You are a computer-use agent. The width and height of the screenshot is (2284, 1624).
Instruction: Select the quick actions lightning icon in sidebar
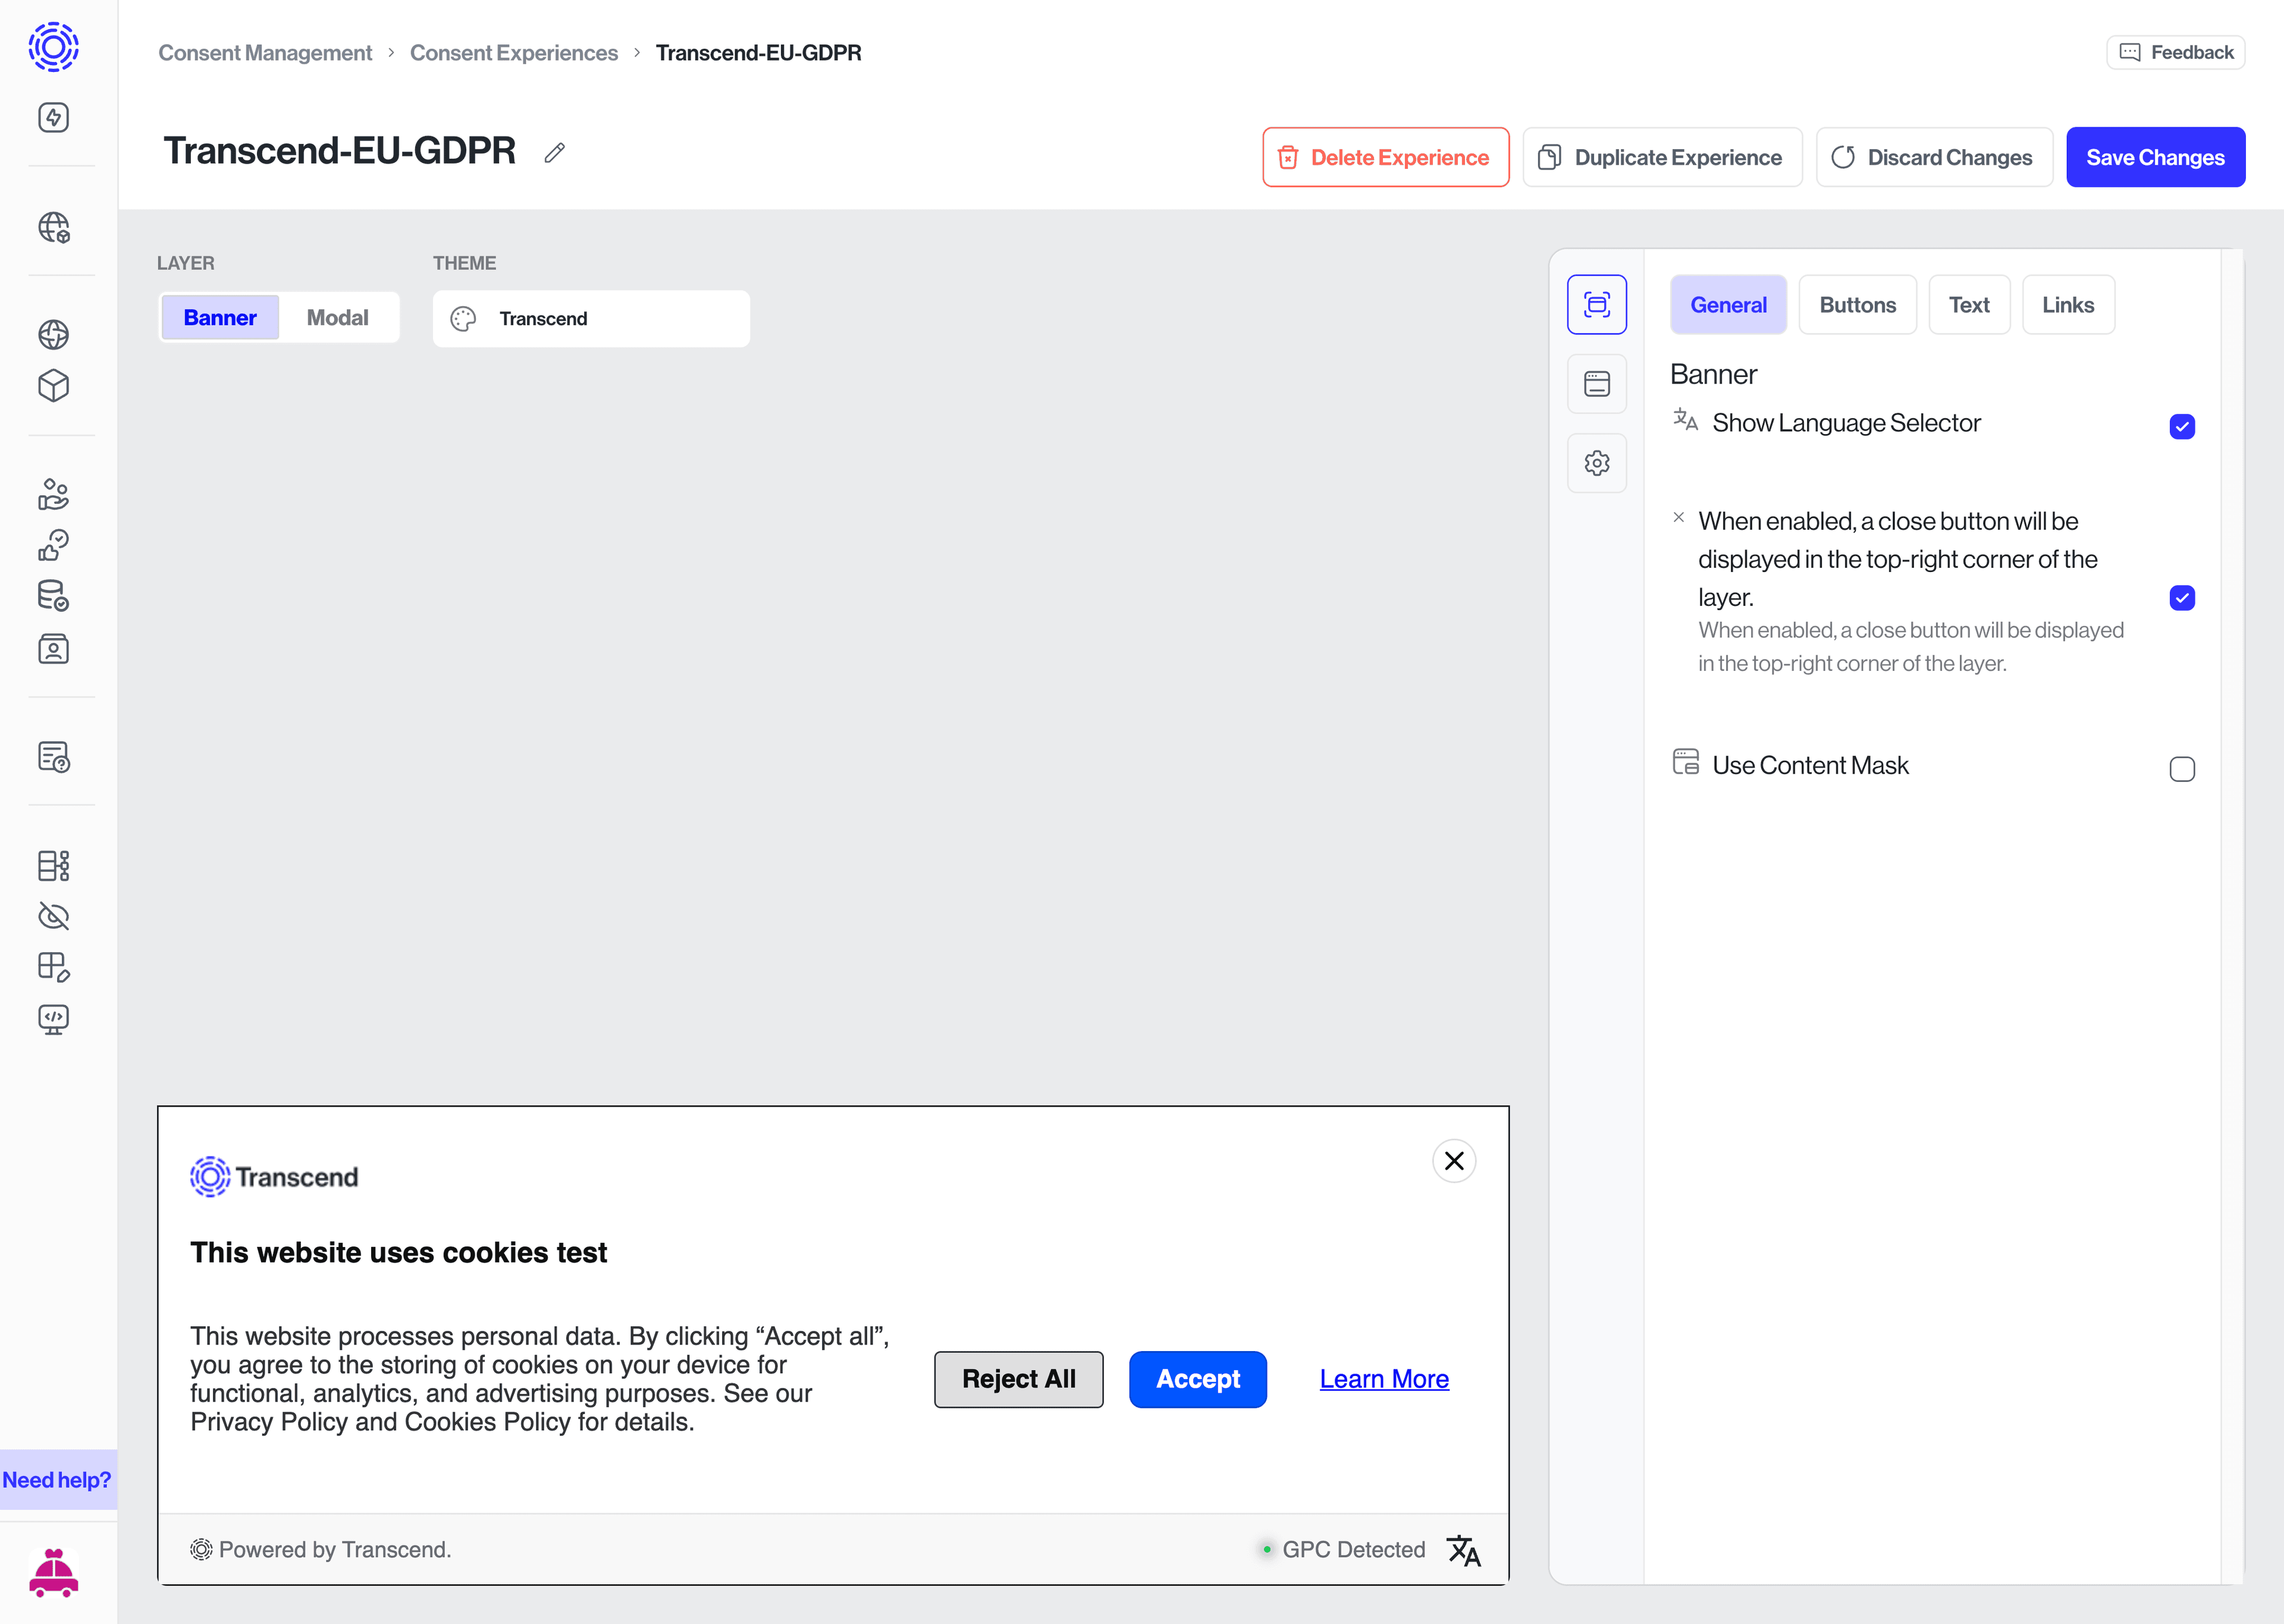pyautogui.click(x=53, y=117)
